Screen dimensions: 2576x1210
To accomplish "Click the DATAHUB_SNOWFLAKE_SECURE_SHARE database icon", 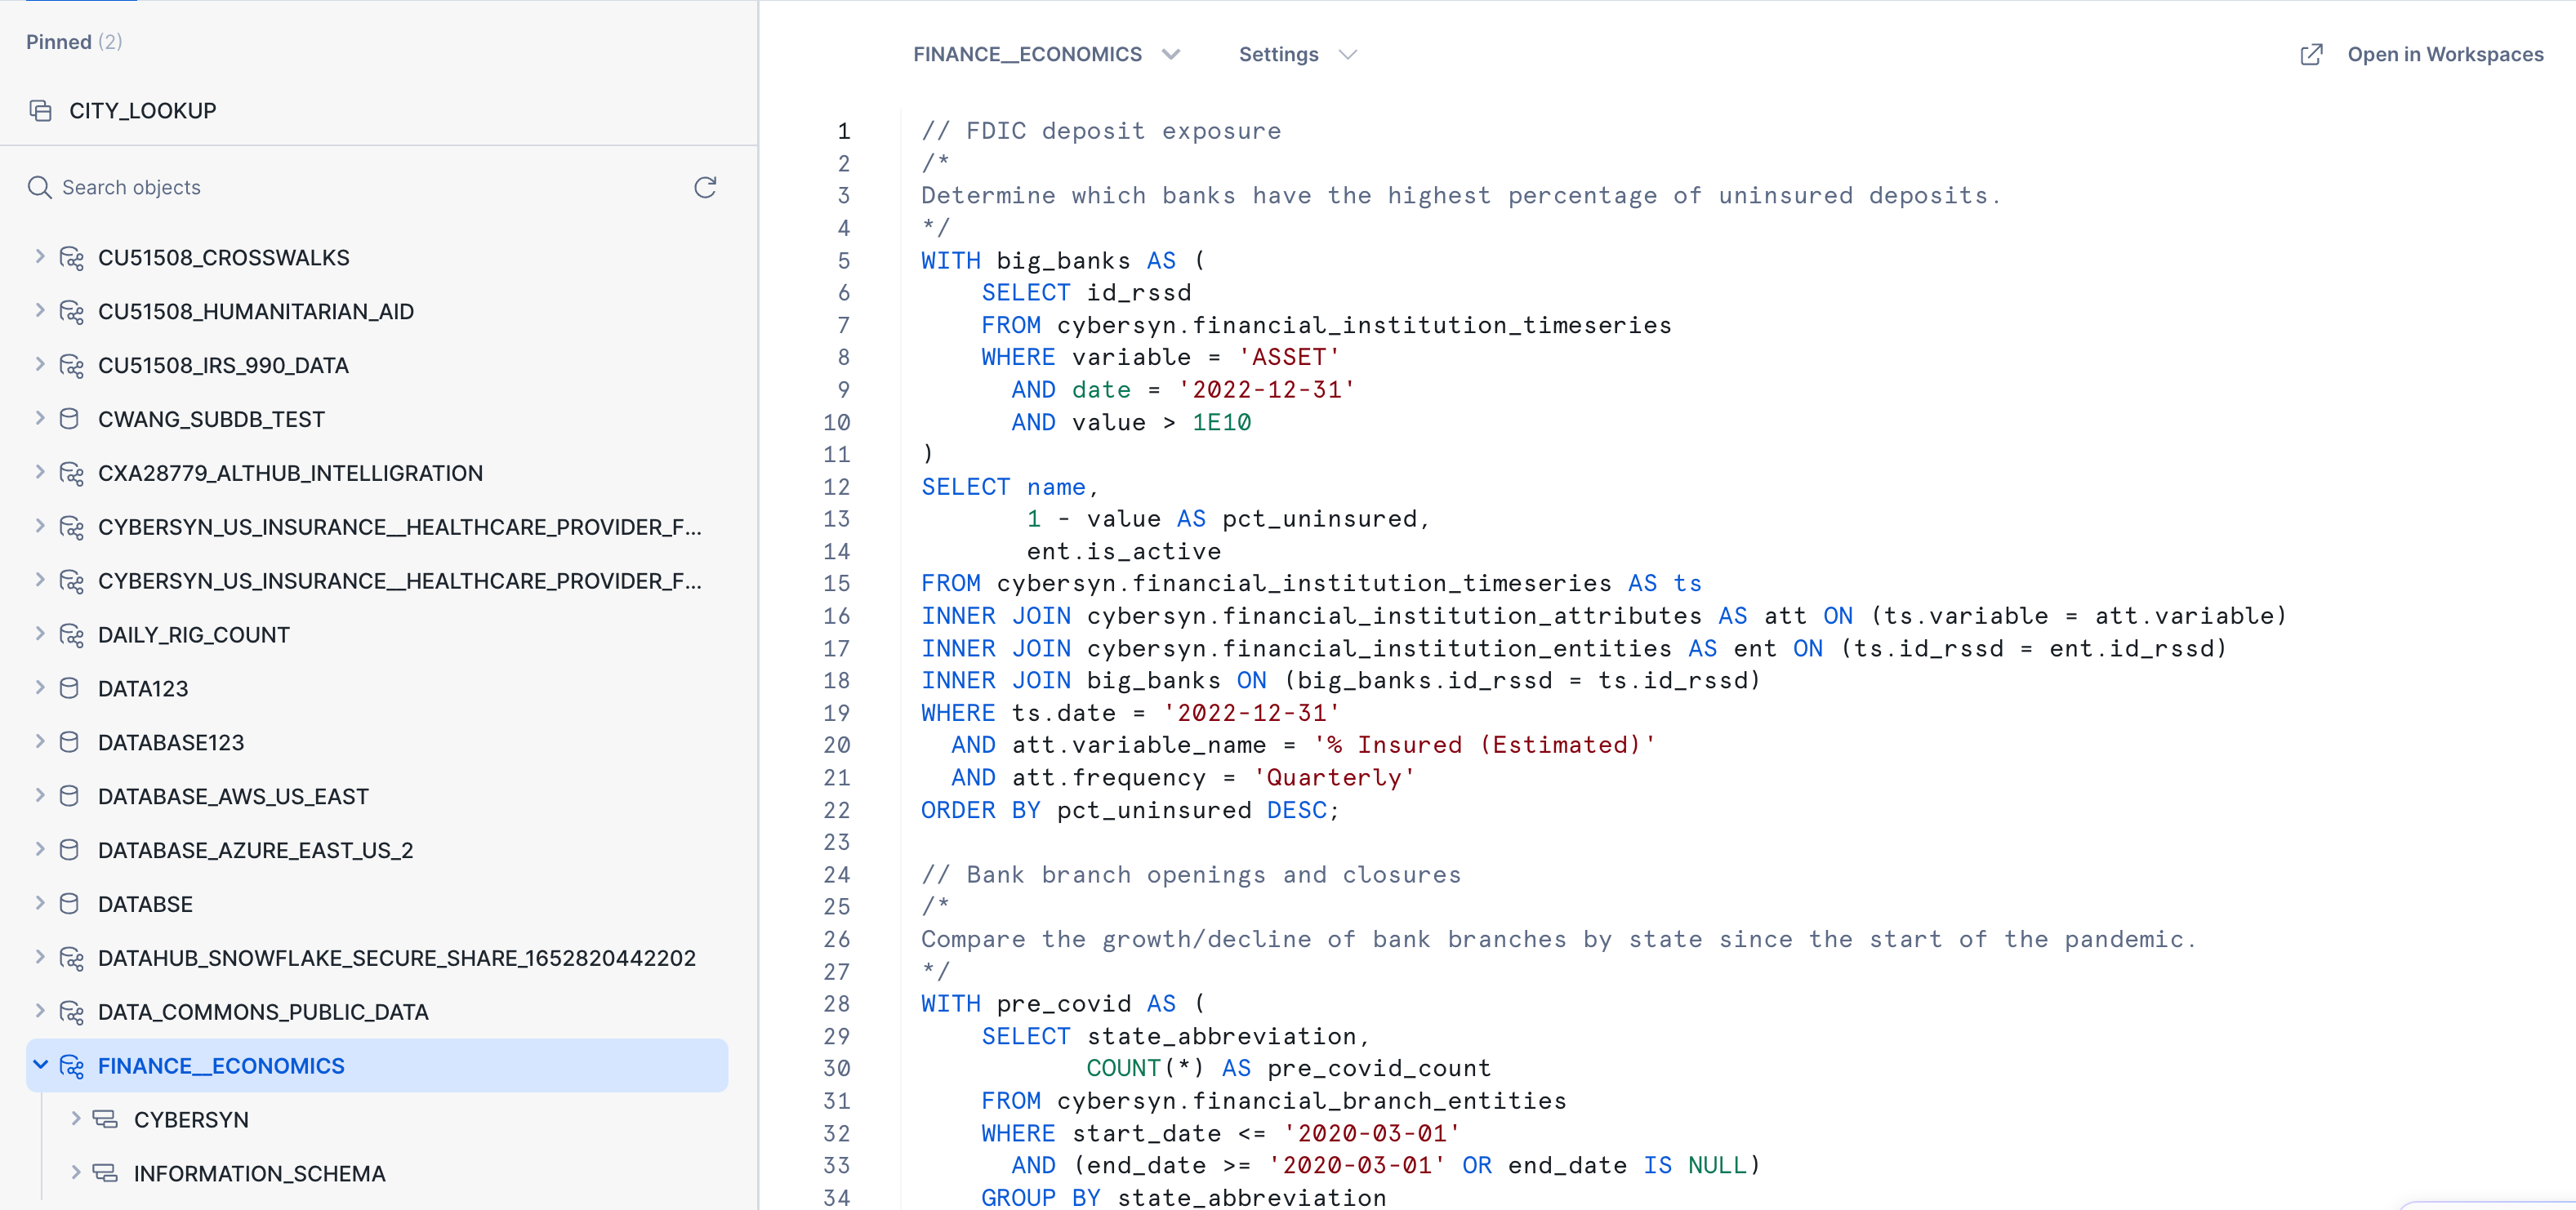I will point(71,958).
